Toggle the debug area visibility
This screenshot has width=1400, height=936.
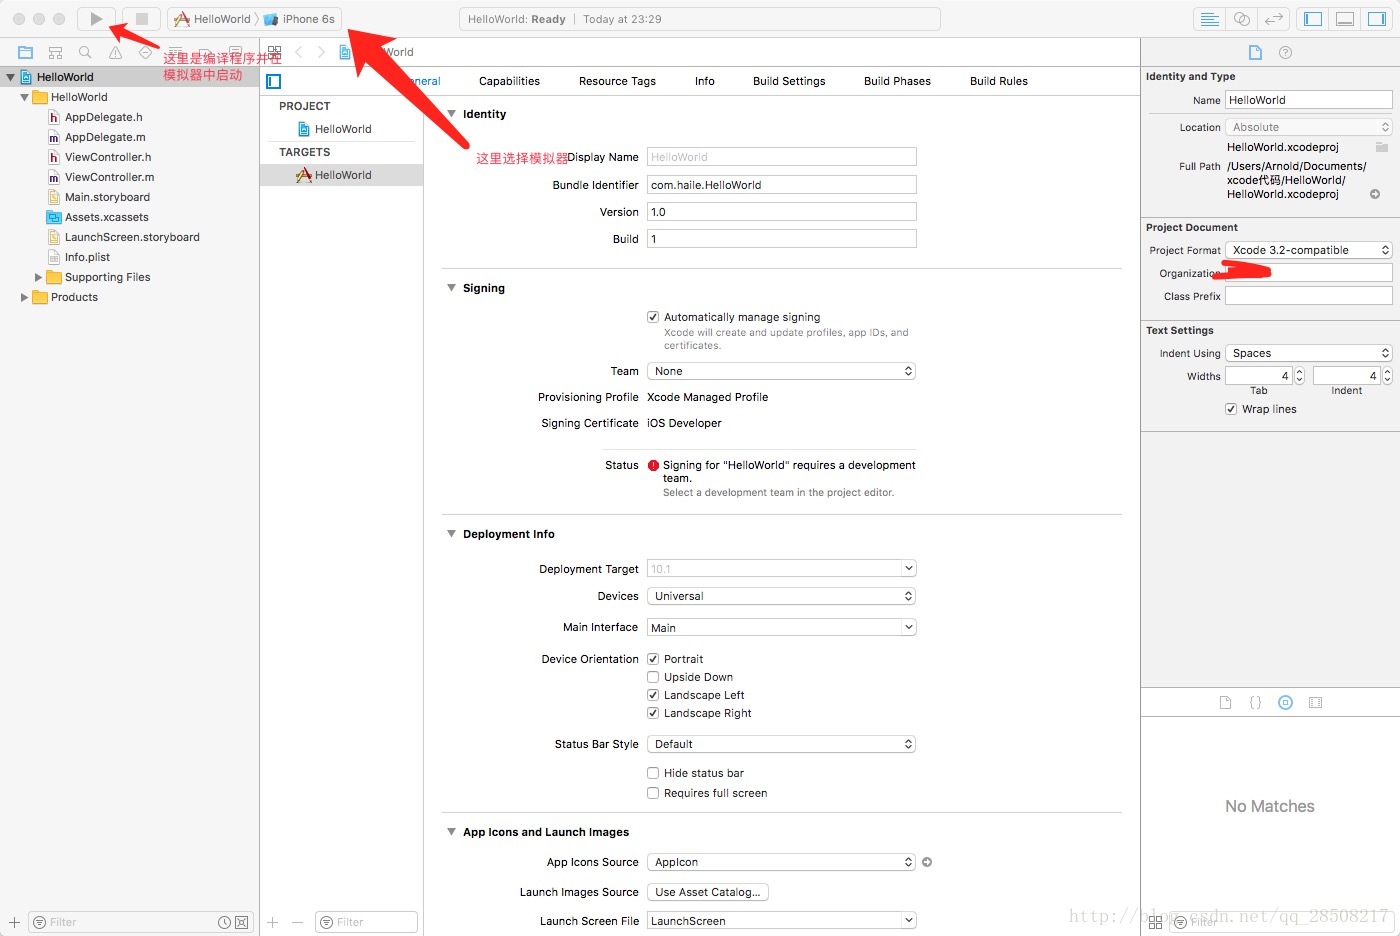(x=1345, y=19)
